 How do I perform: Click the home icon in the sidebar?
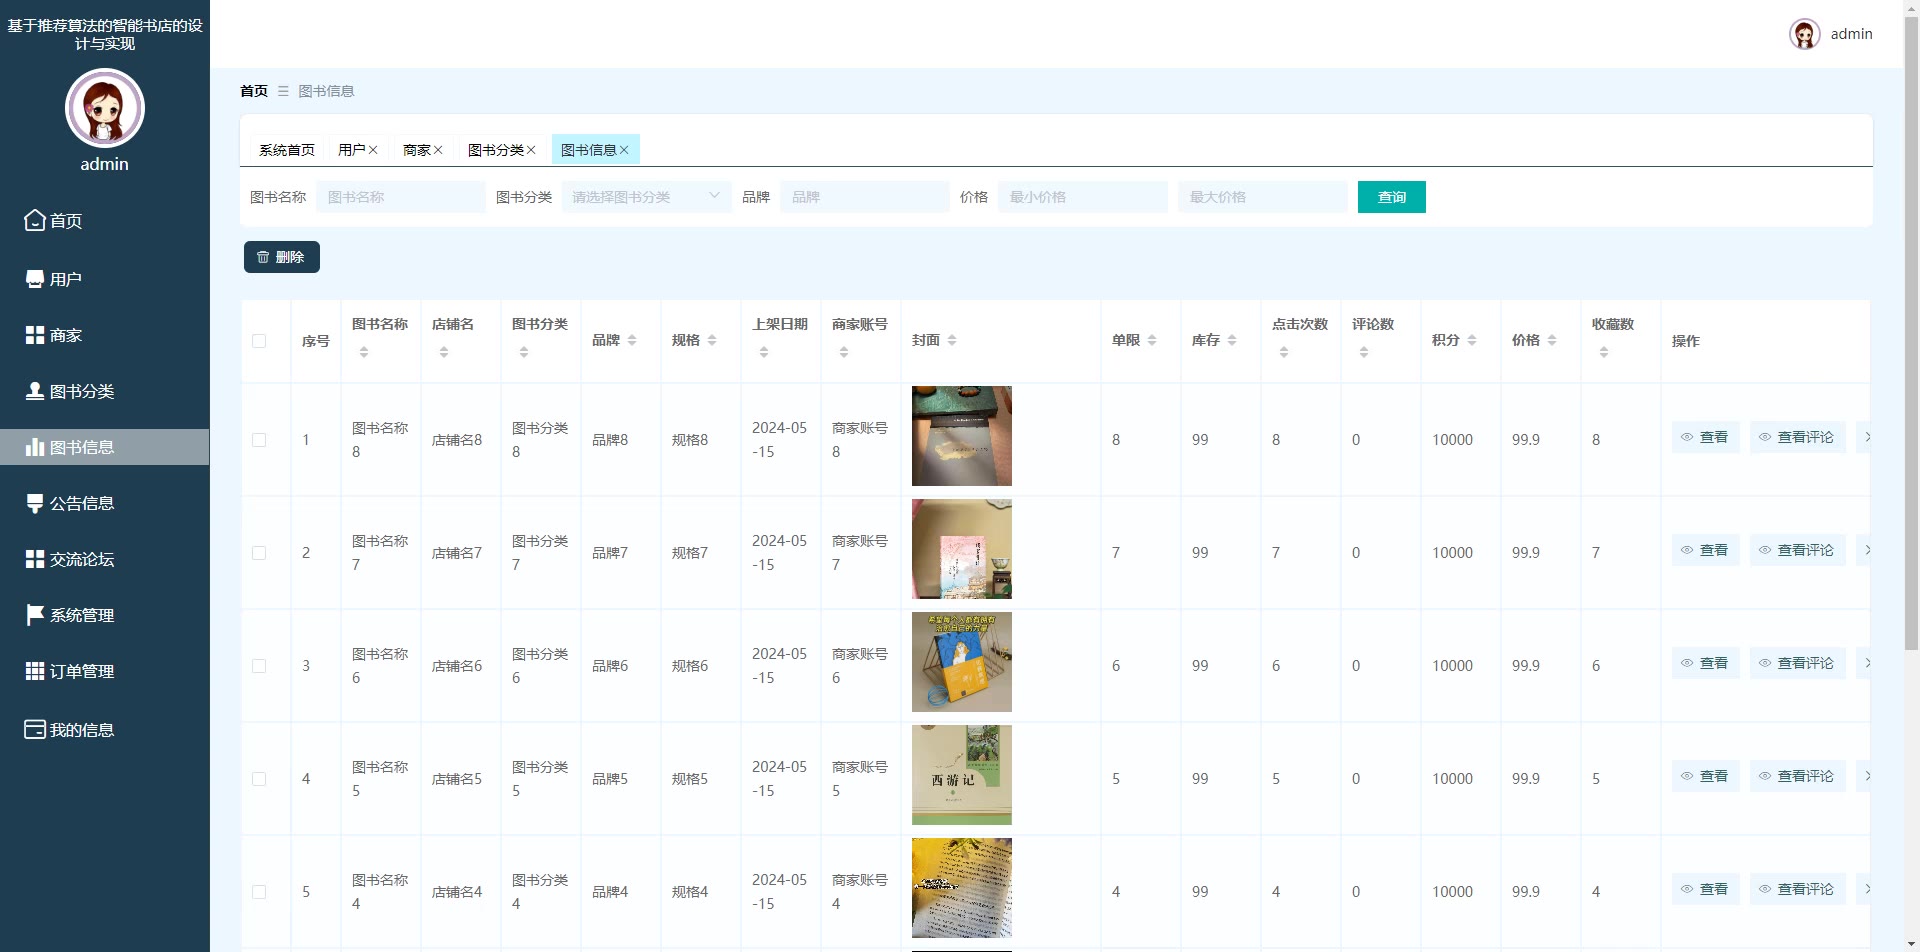click(35, 220)
